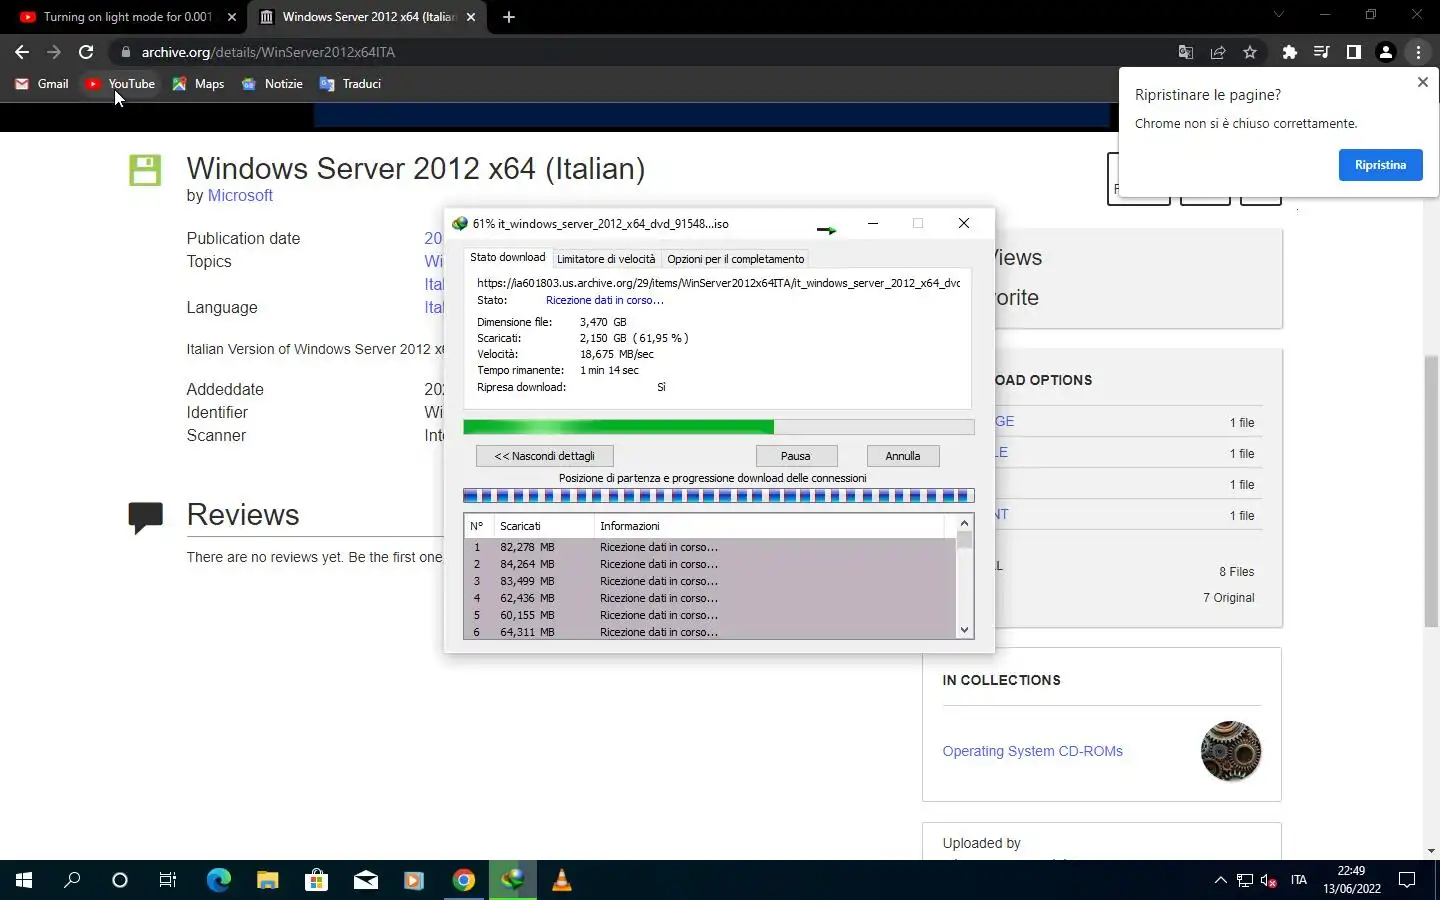Reload the archive.org page

(x=86, y=52)
